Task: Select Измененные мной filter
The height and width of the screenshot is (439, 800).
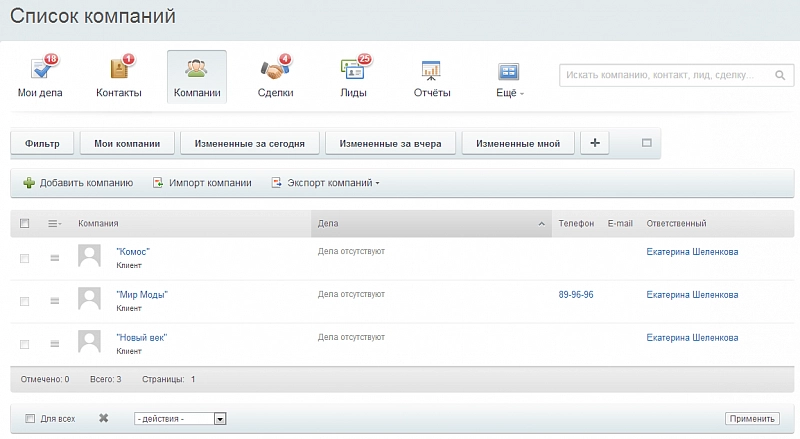Action: point(518,143)
